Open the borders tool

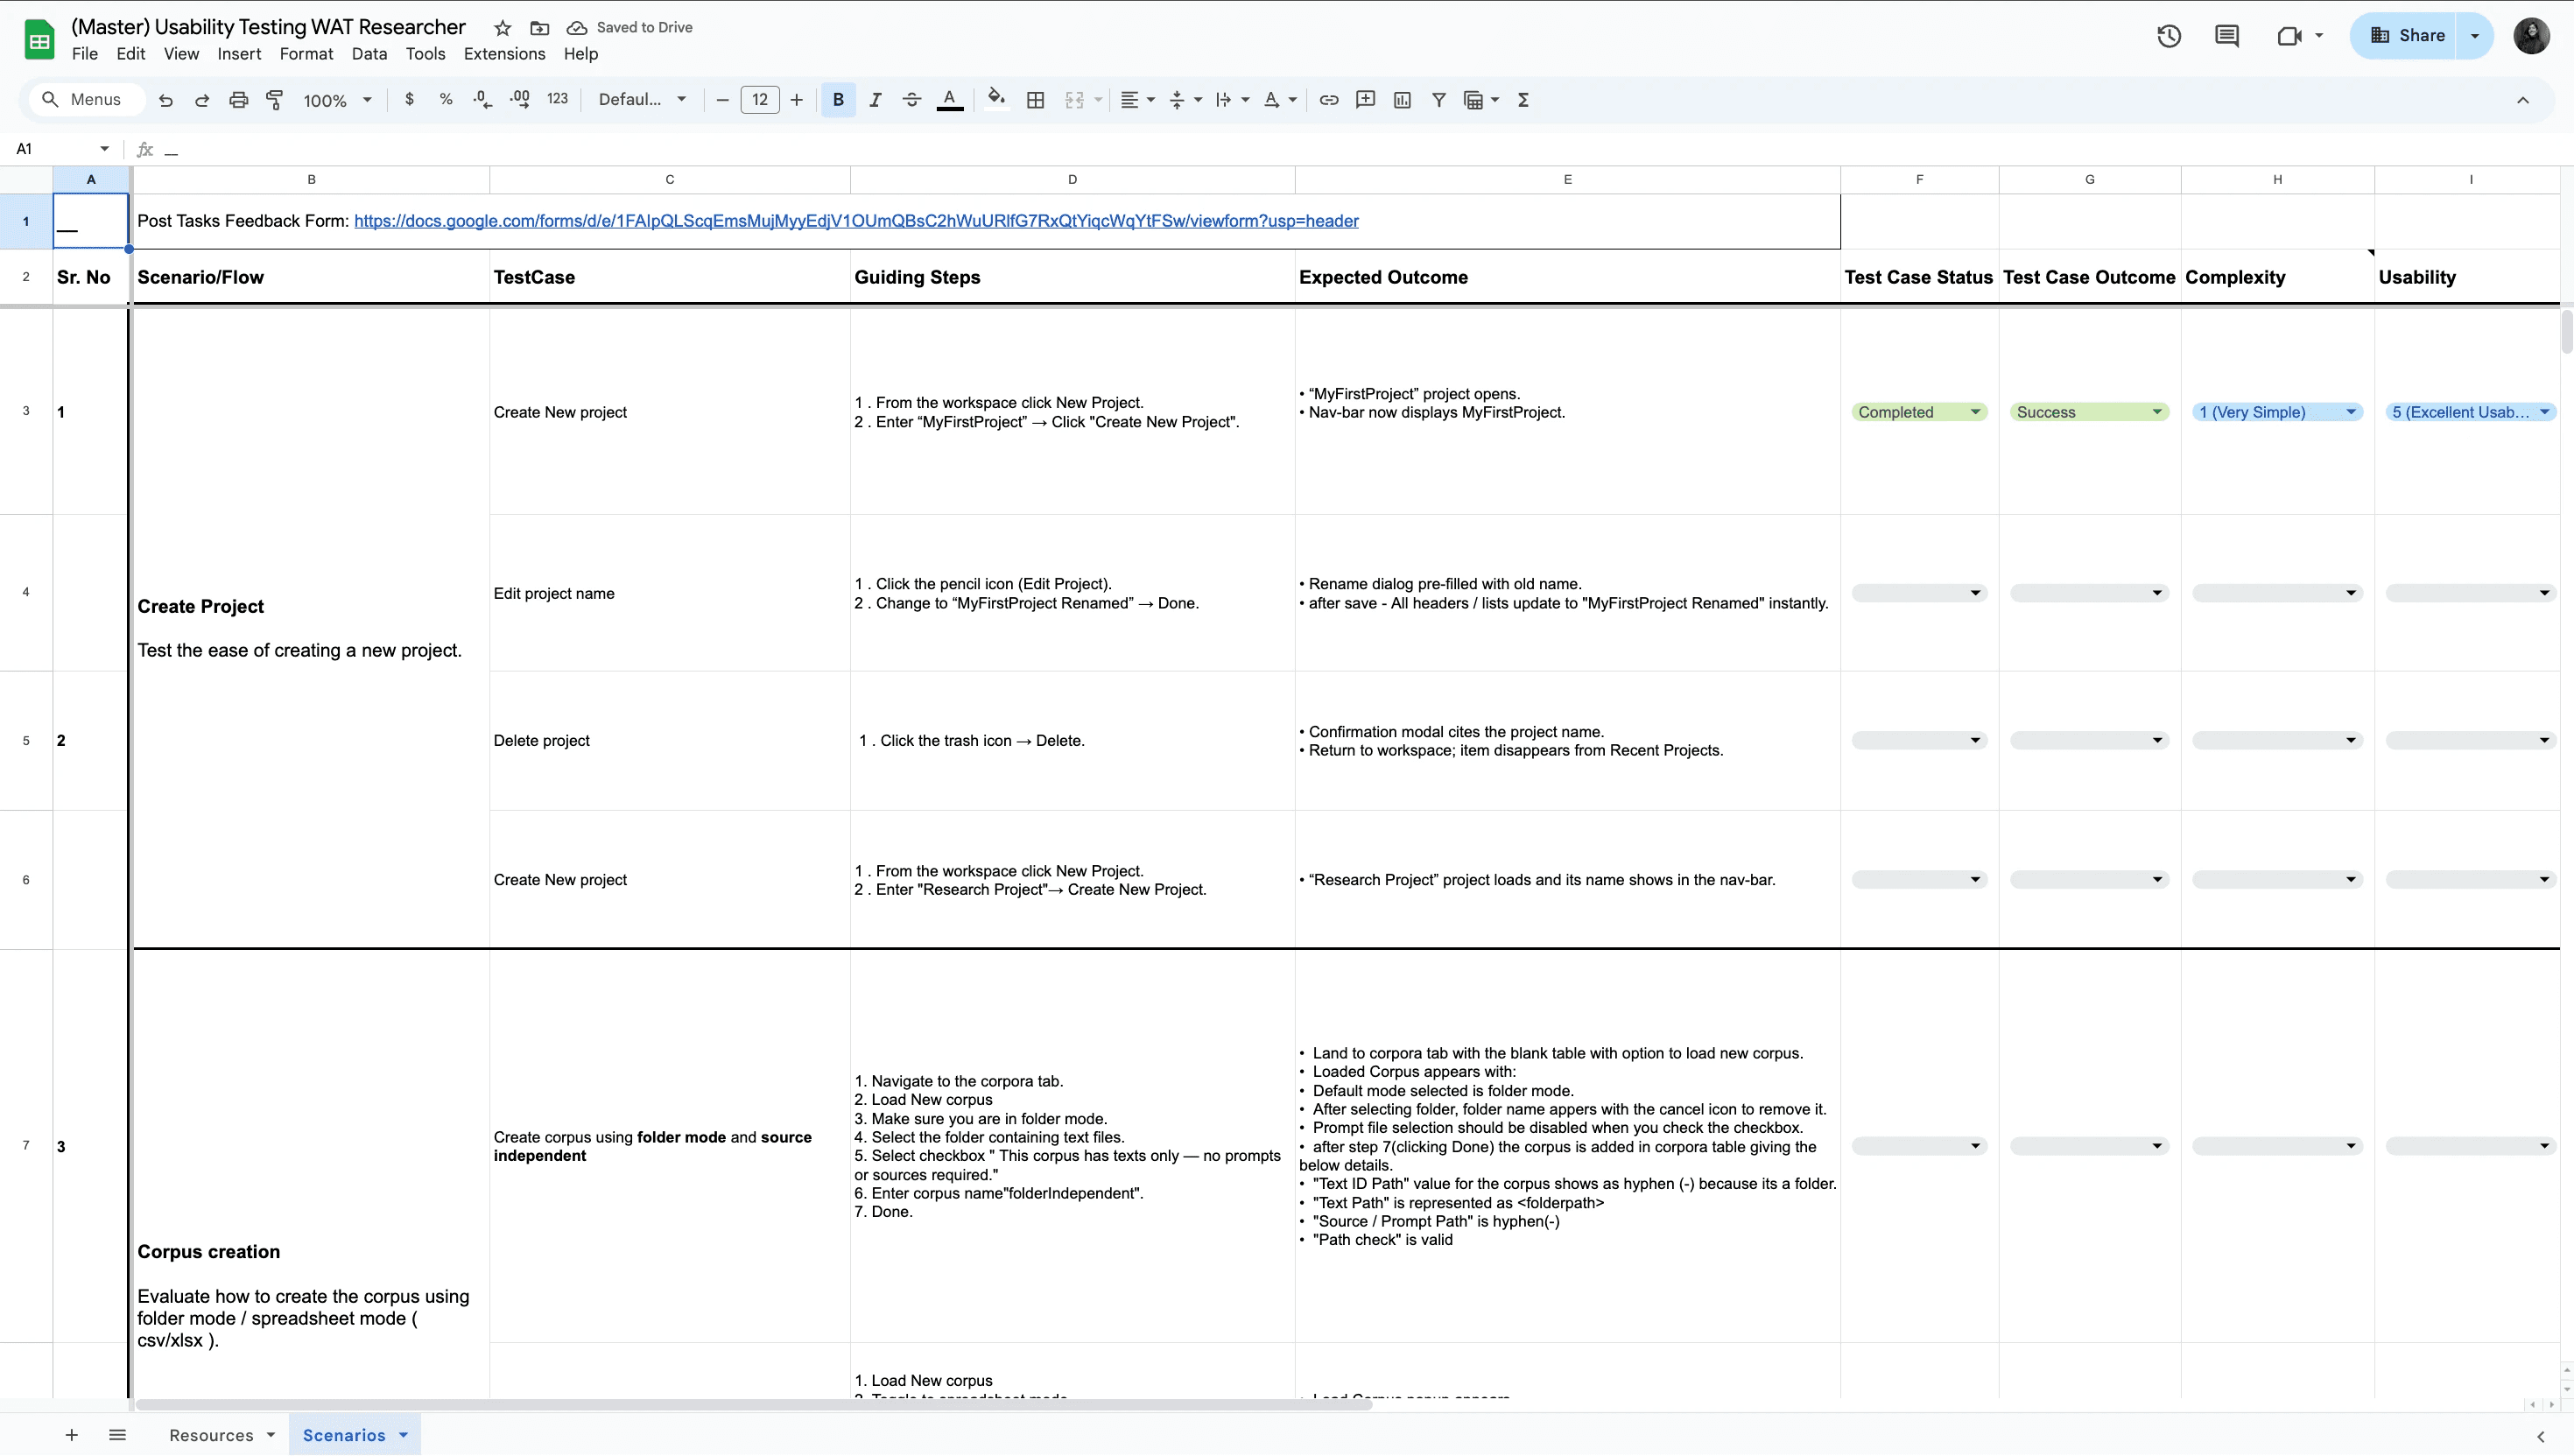[x=1035, y=100]
